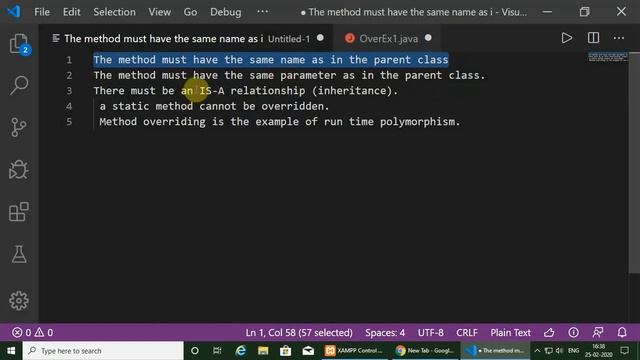This screenshot has width=640, height=360.
Task: Click the thumbs up icon in status bar
Action: point(549,333)
